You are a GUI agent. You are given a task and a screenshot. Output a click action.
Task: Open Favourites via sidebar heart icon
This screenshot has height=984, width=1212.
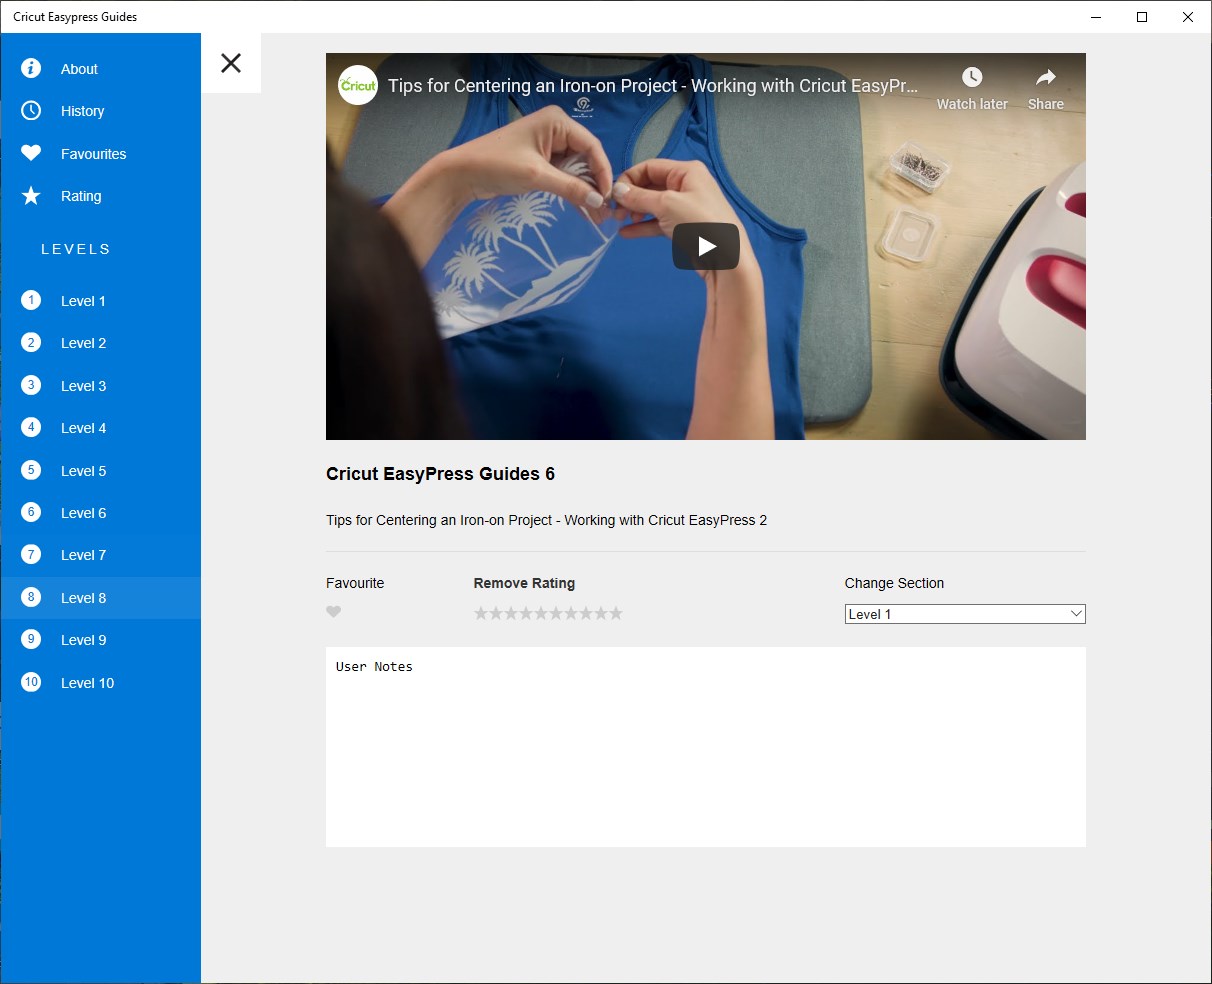tap(31, 153)
